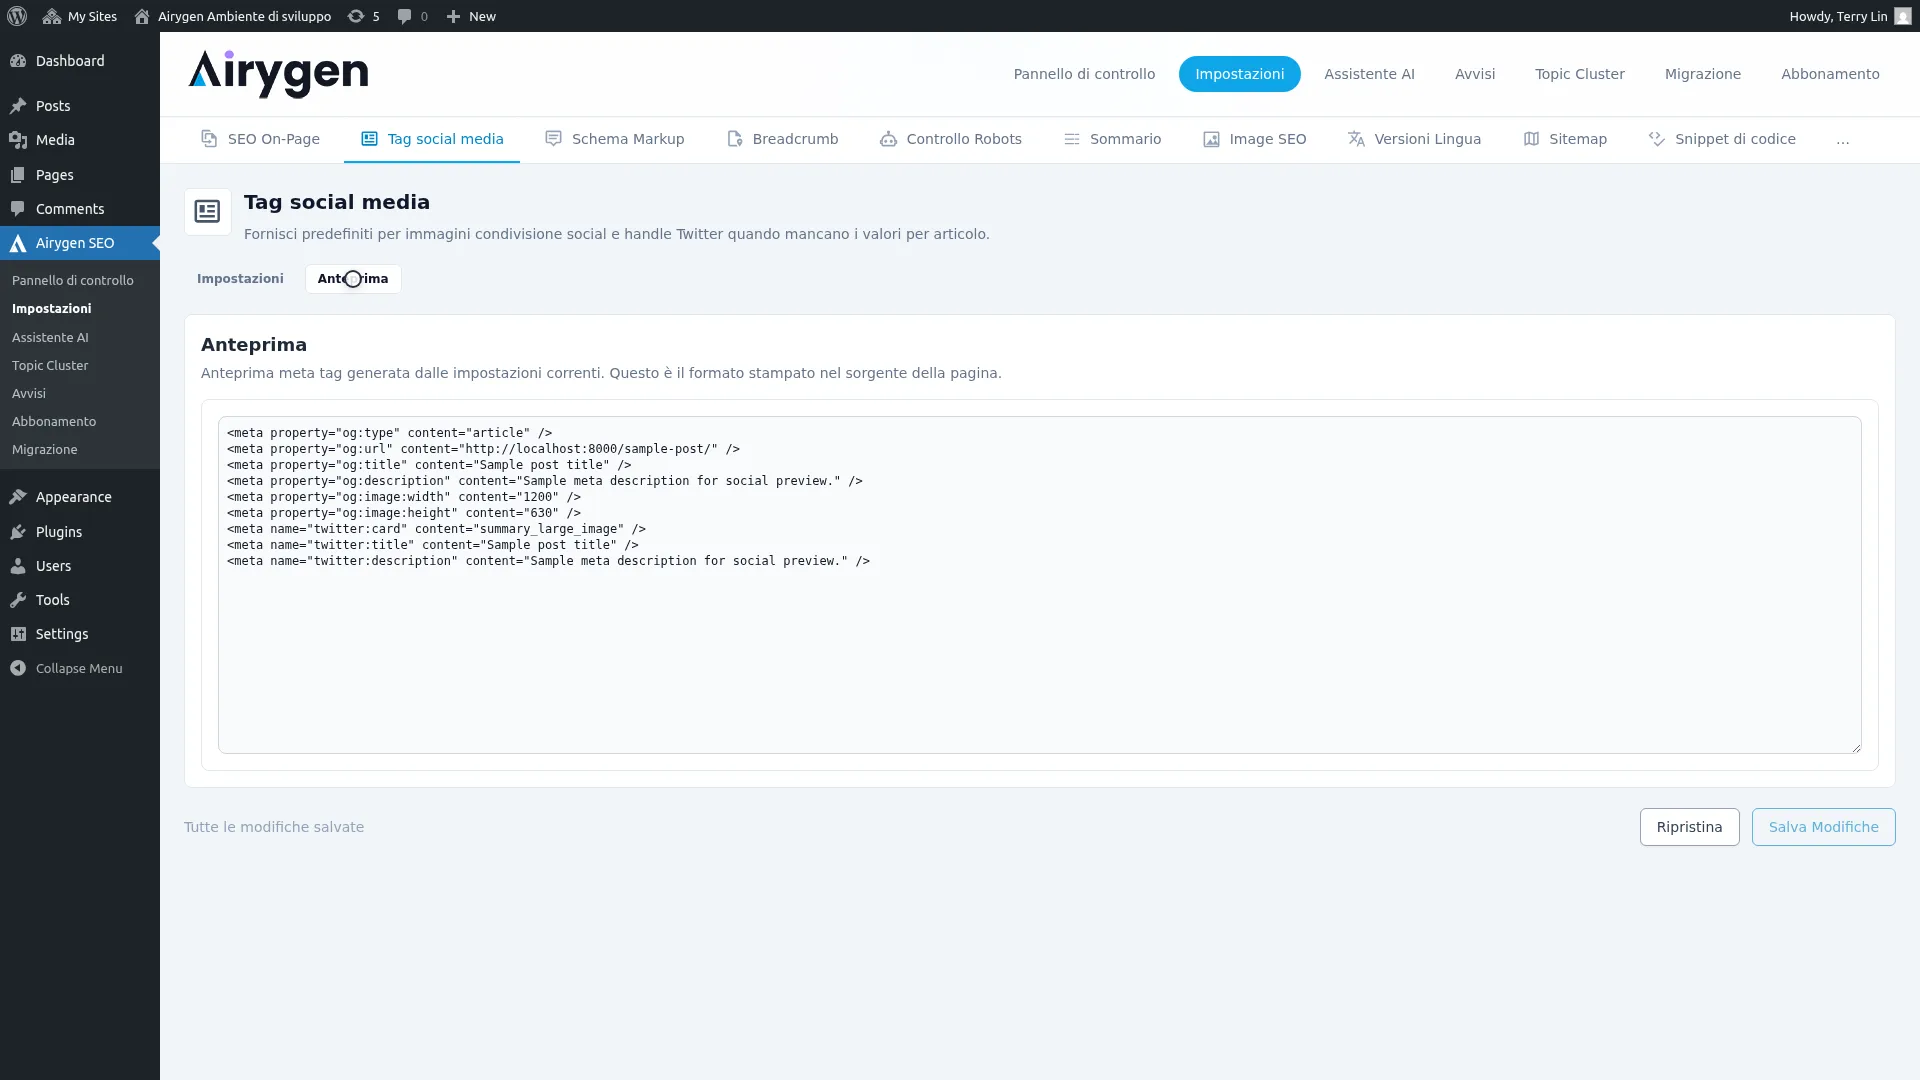Click the Tag social media heading icon
Screen dimensions: 1920x1080
pos(207,211)
